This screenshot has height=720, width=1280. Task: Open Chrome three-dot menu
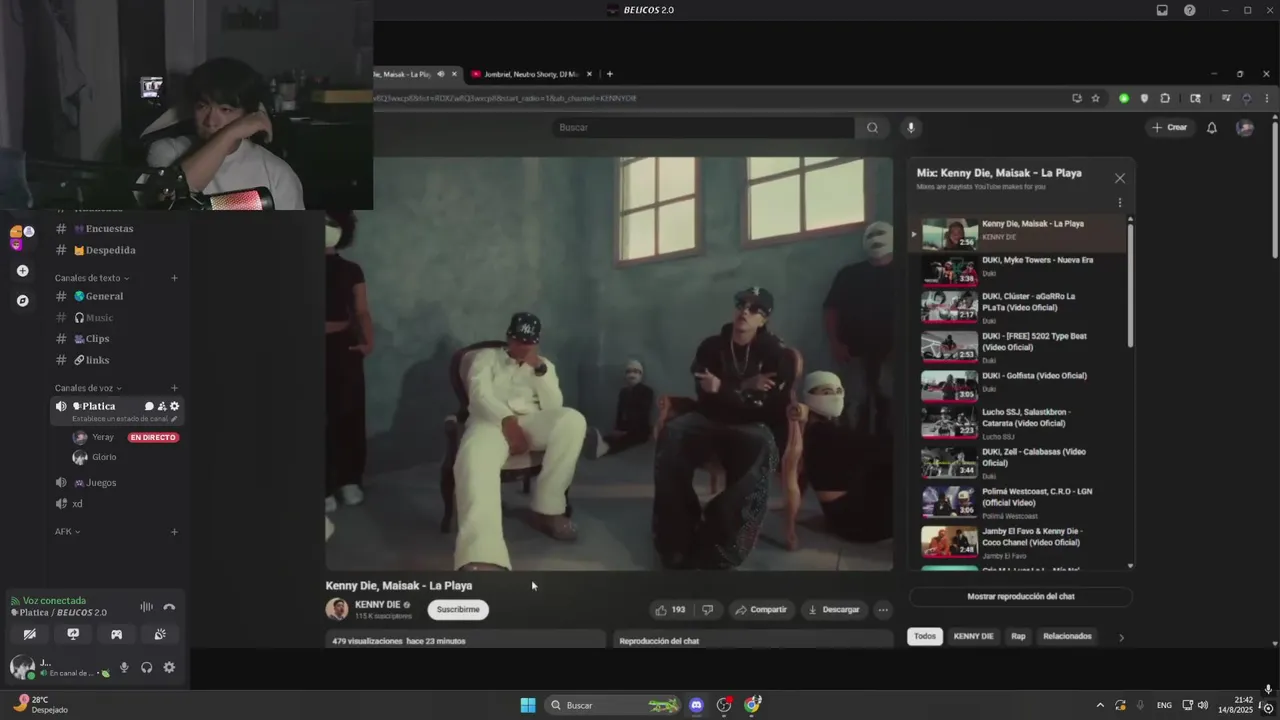point(1266,98)
